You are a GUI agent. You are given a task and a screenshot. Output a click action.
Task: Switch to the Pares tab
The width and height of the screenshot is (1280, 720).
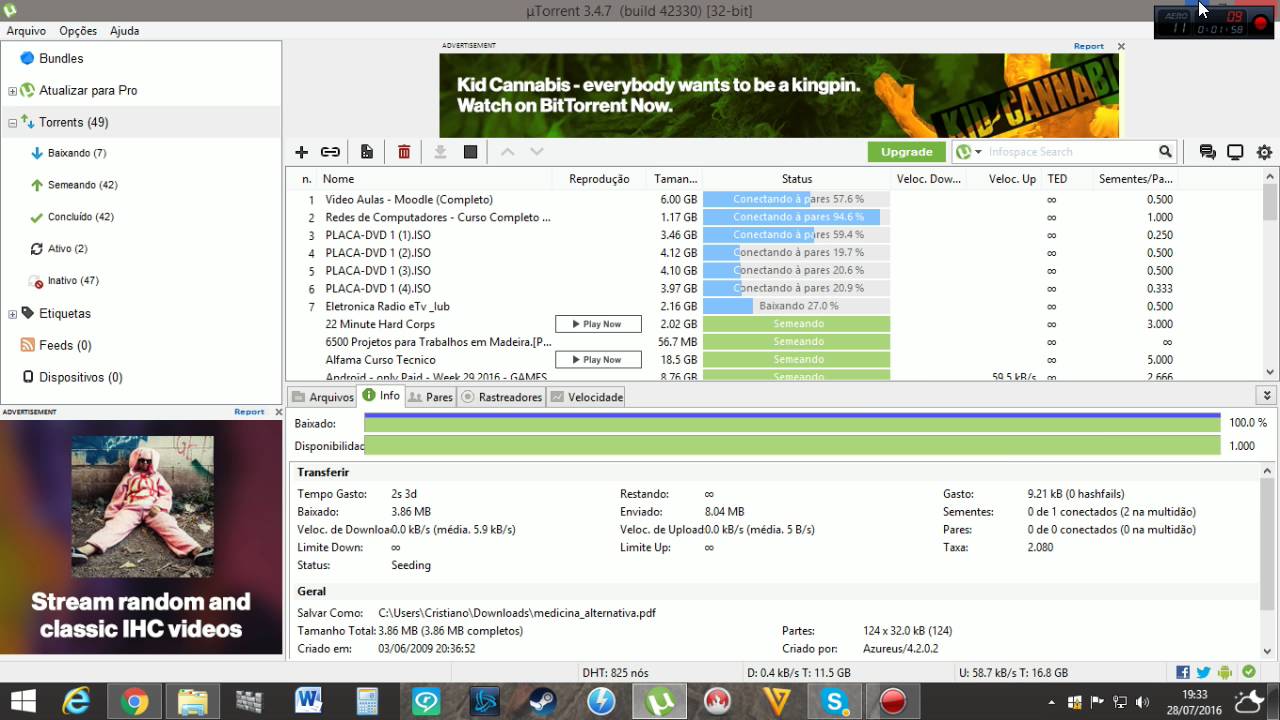click(431, 397)
